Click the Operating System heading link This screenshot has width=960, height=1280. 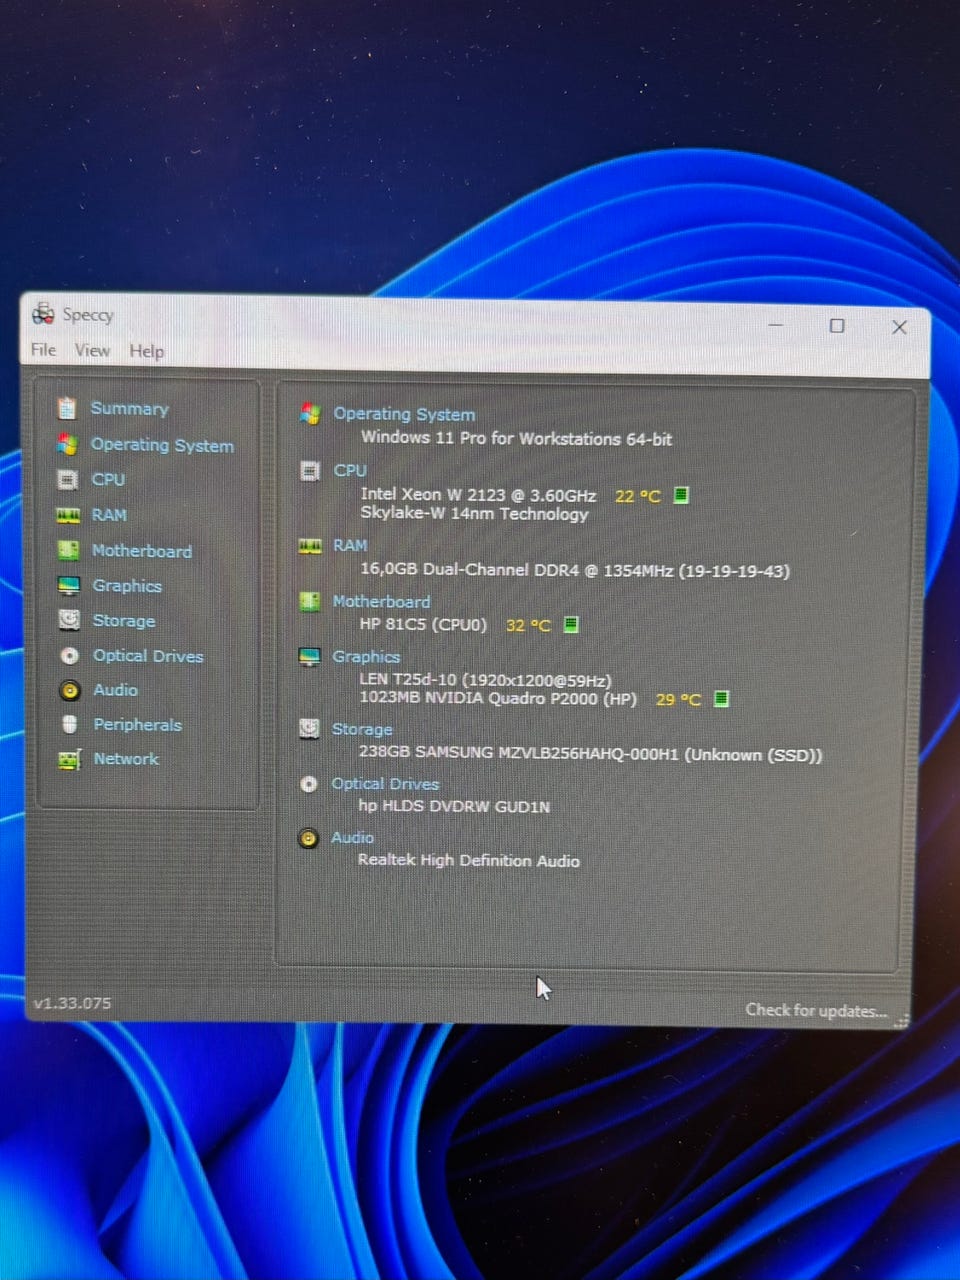(404, 414)
